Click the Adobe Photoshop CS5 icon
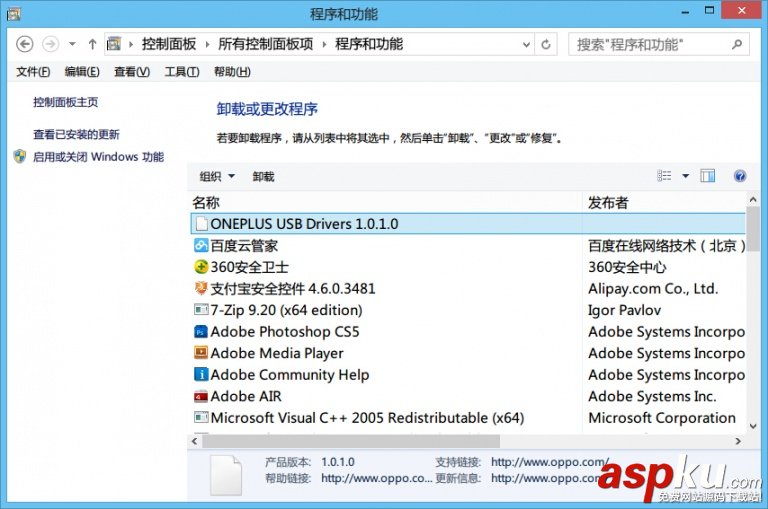The image size is (768, 509). pyautogui.click(x=201, y=332)
